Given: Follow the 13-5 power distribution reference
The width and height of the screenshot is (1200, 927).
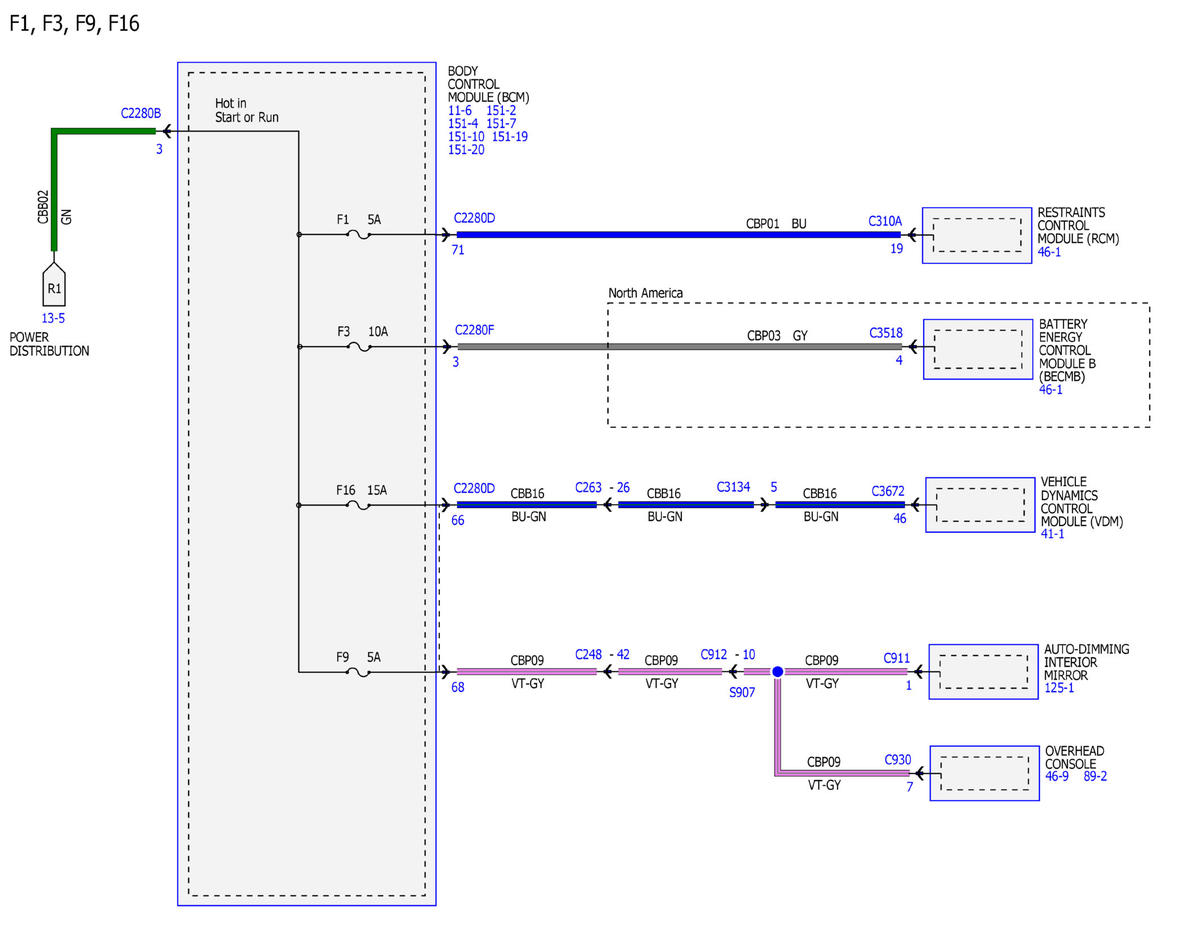Looking at the screenshot, I should (51, 319).
